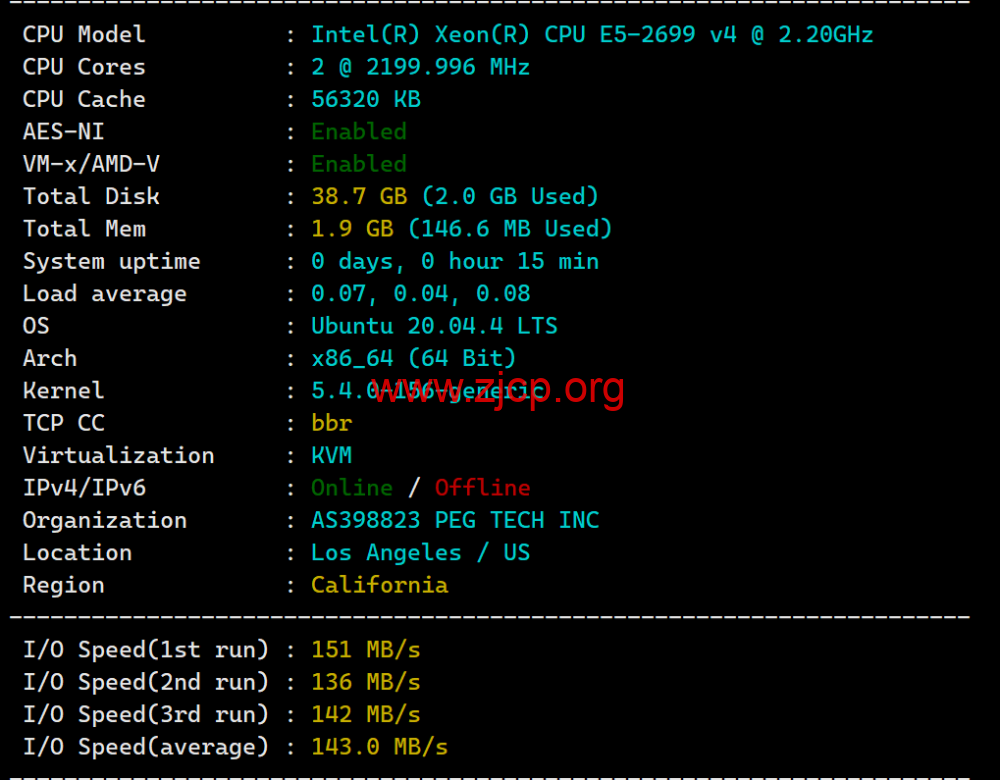The height and width of the screenshot is (780, 1000).
Task: Select the 'I/O Speed(1st run)' label
Action: click(145, 650)
